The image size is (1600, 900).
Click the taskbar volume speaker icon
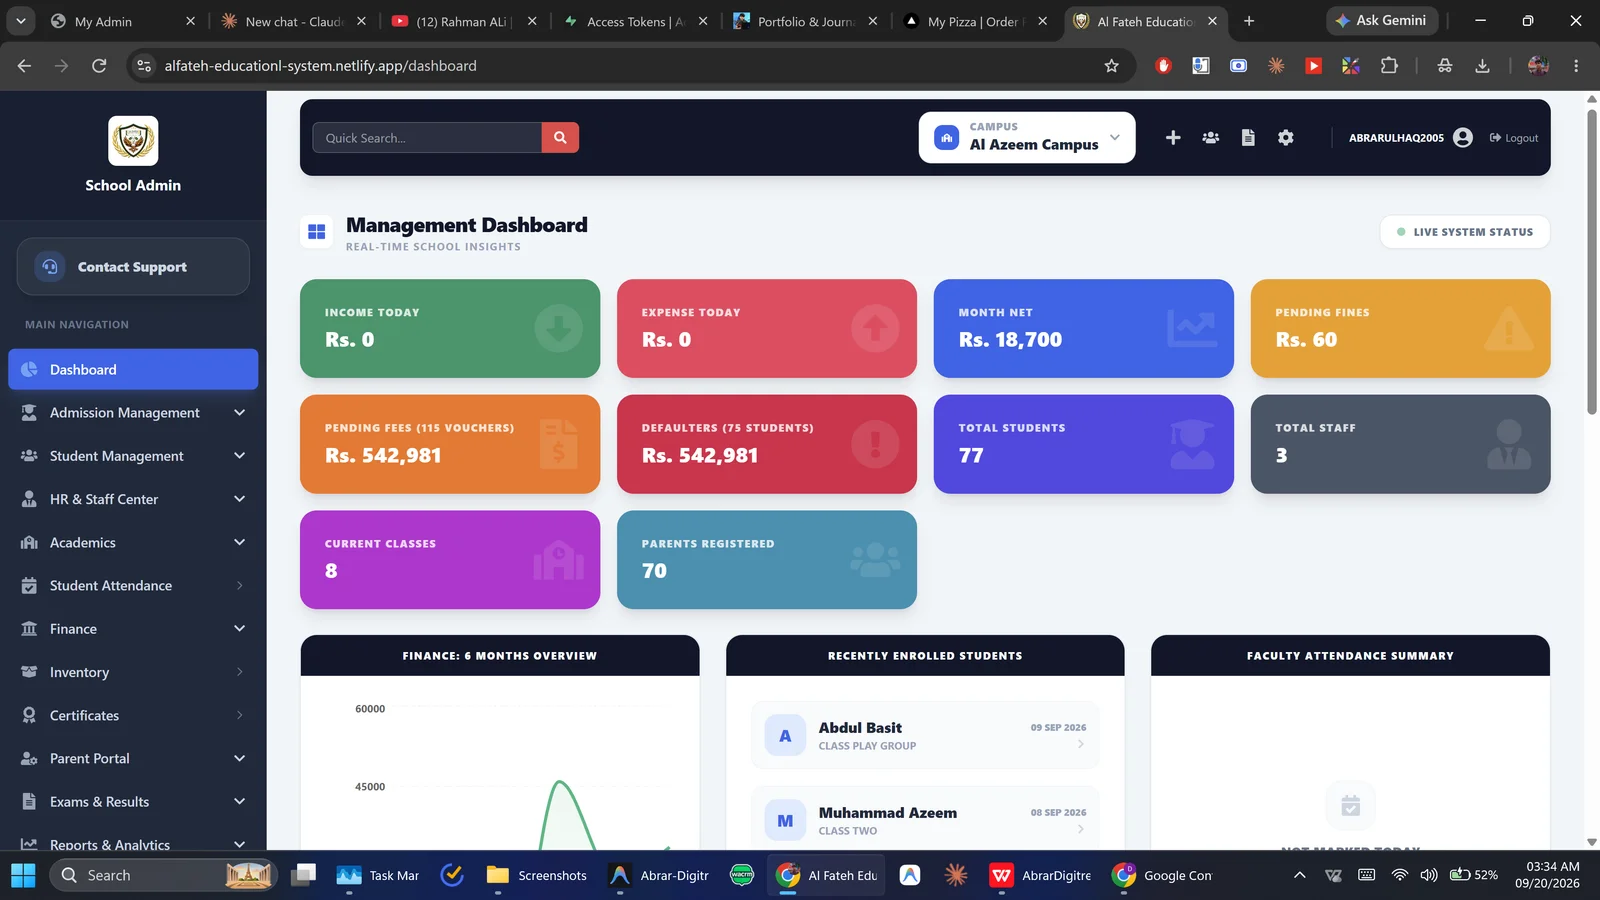tap(1429, 875)
